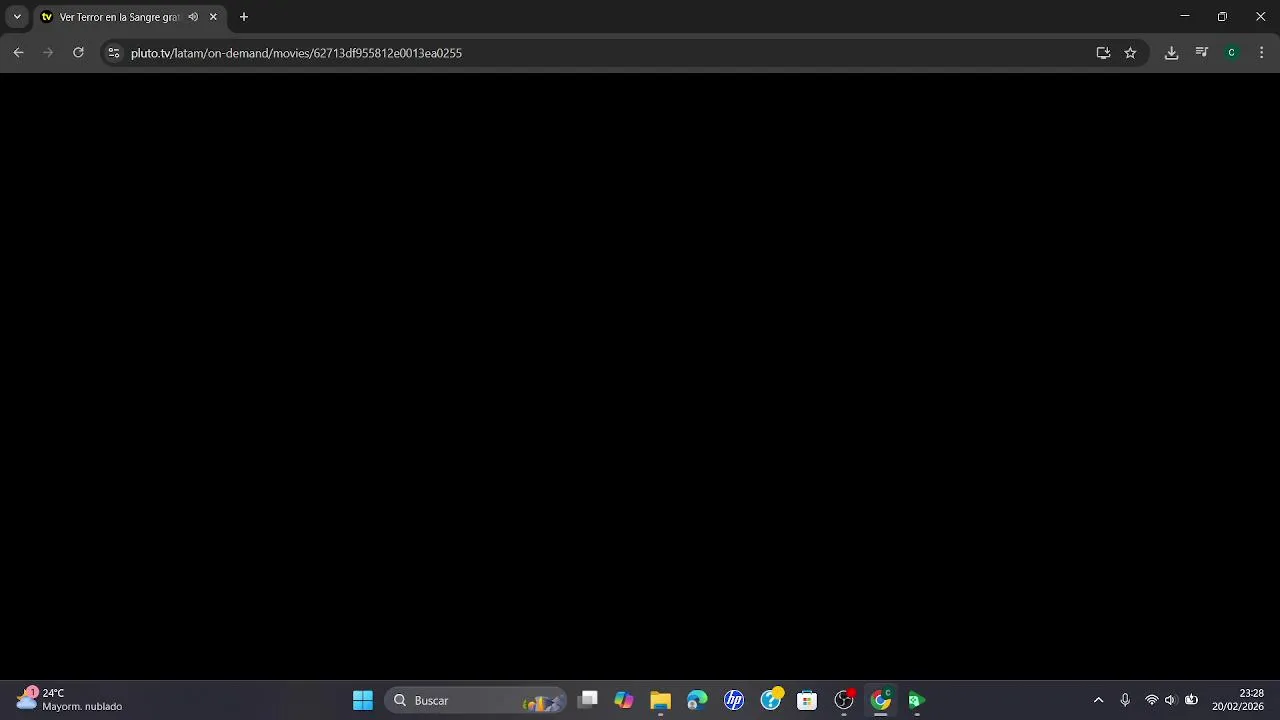Open Windows Start menu

click(363, 700)
